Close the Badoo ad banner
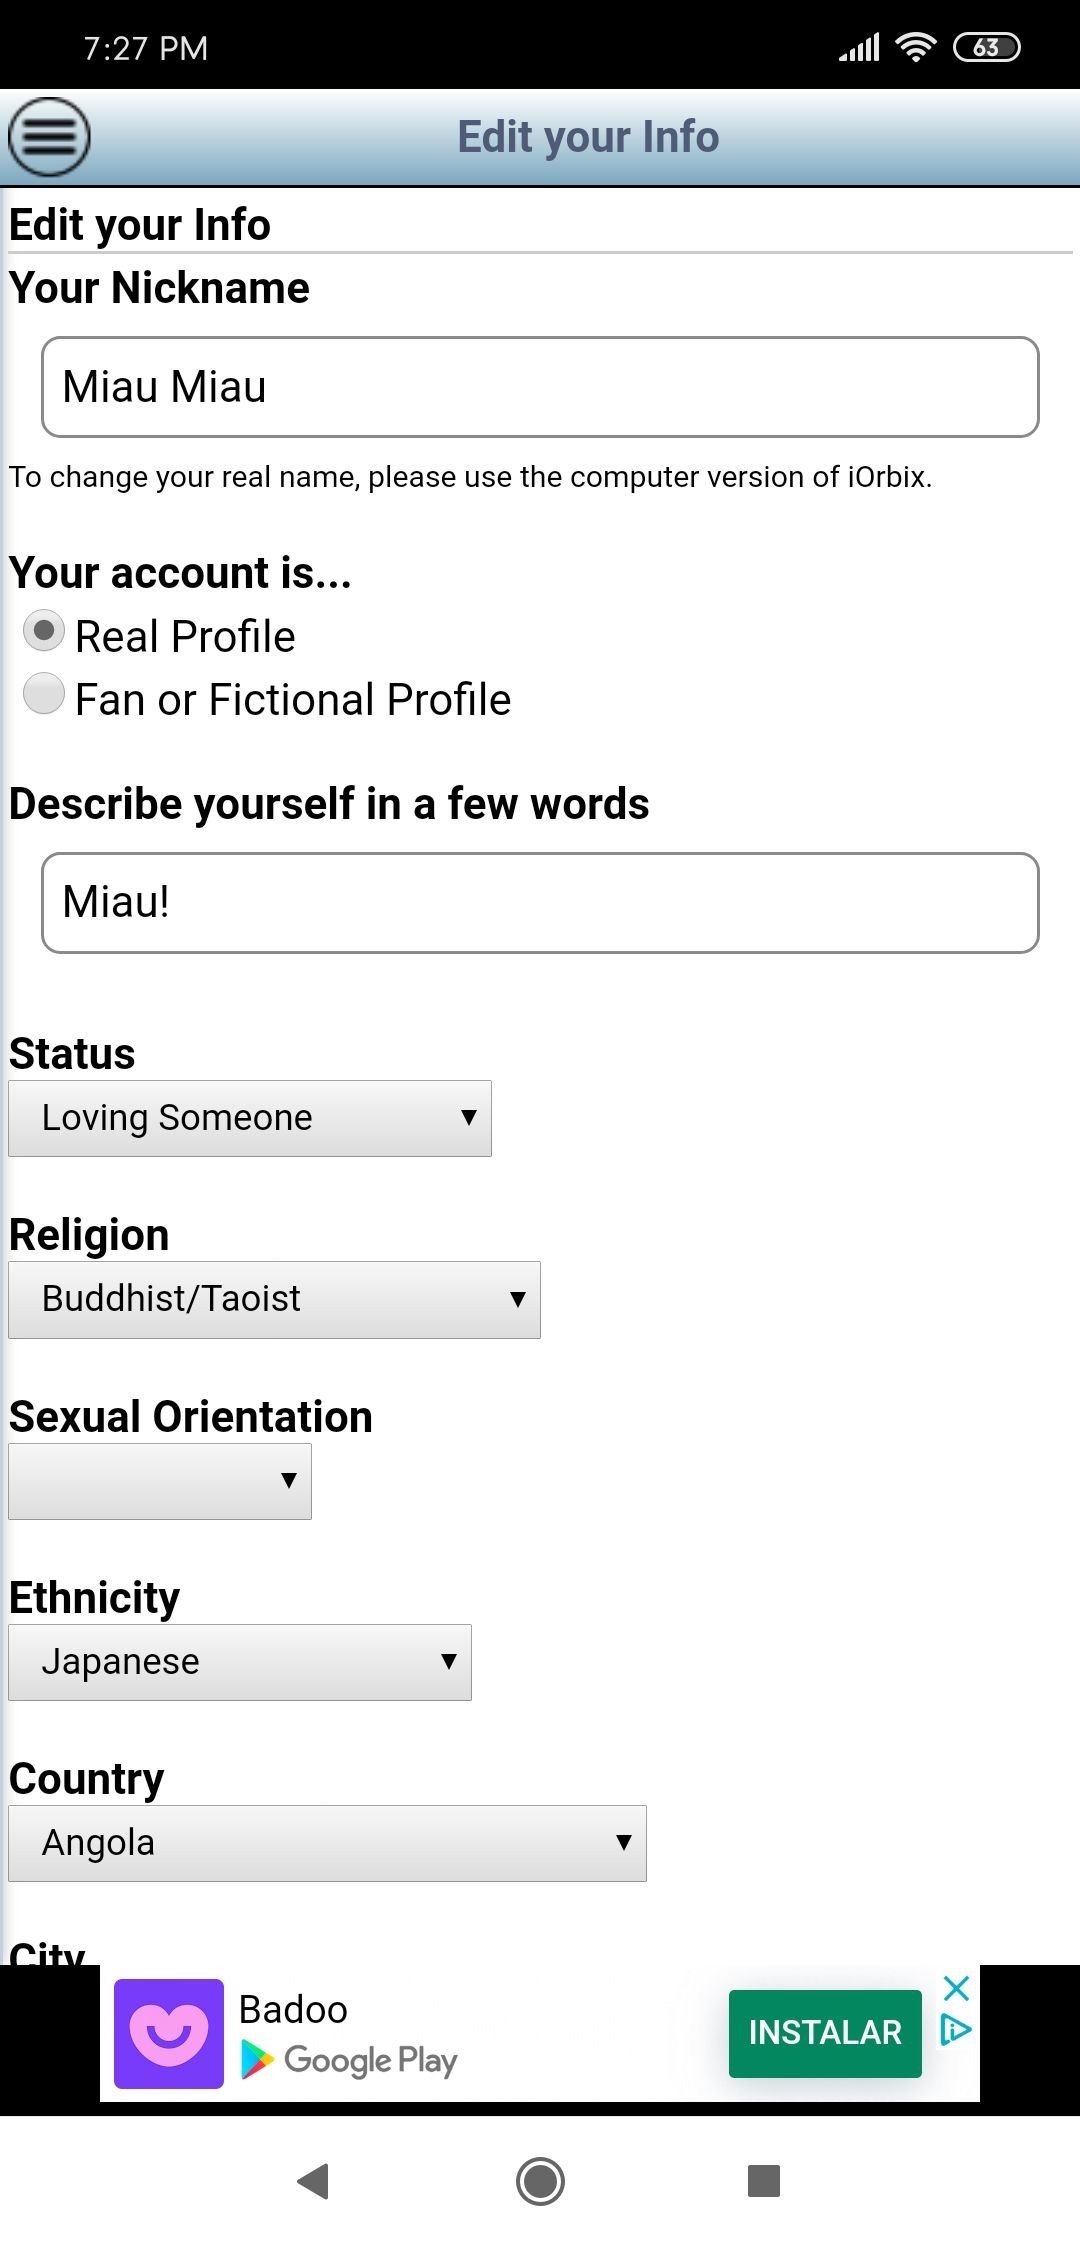The height and width of the screenshot is (2246, 1080). pyautogui.click(x=956, y=1988)
